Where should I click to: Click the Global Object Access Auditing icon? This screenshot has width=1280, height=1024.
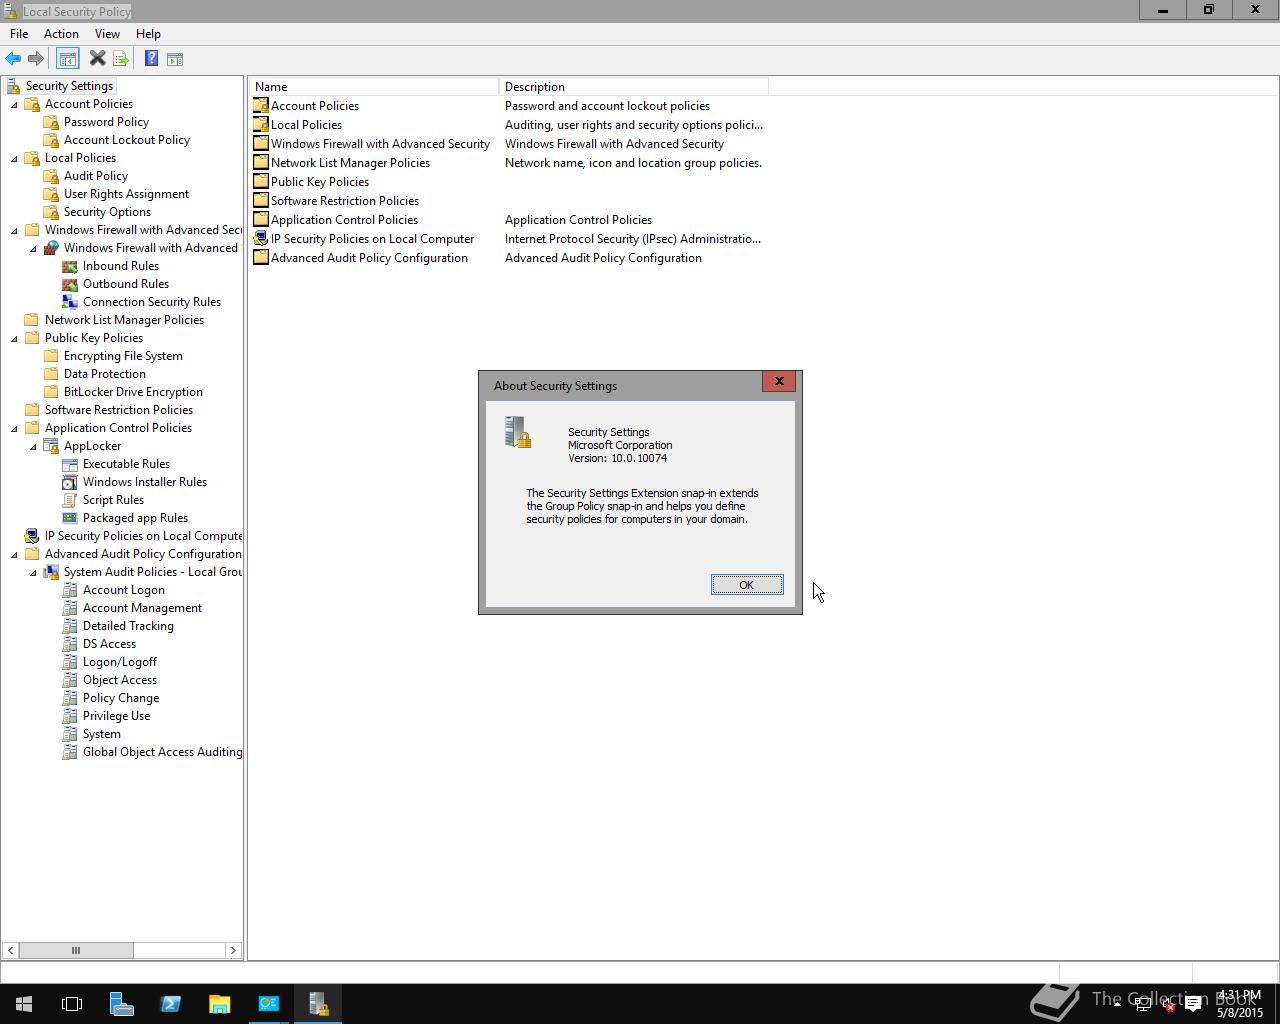click(x=70, y=752)
